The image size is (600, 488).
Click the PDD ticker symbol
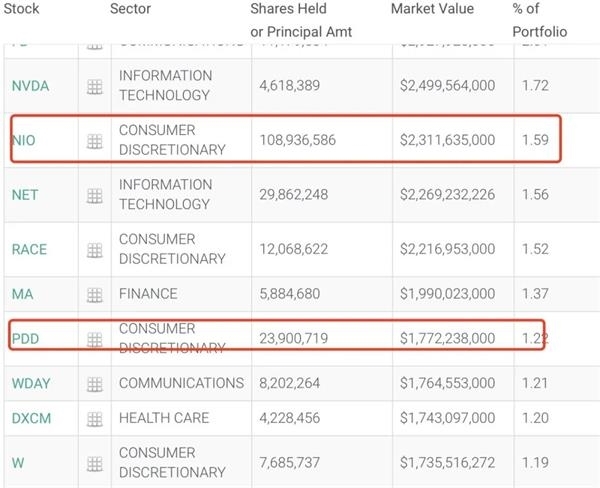25,339
